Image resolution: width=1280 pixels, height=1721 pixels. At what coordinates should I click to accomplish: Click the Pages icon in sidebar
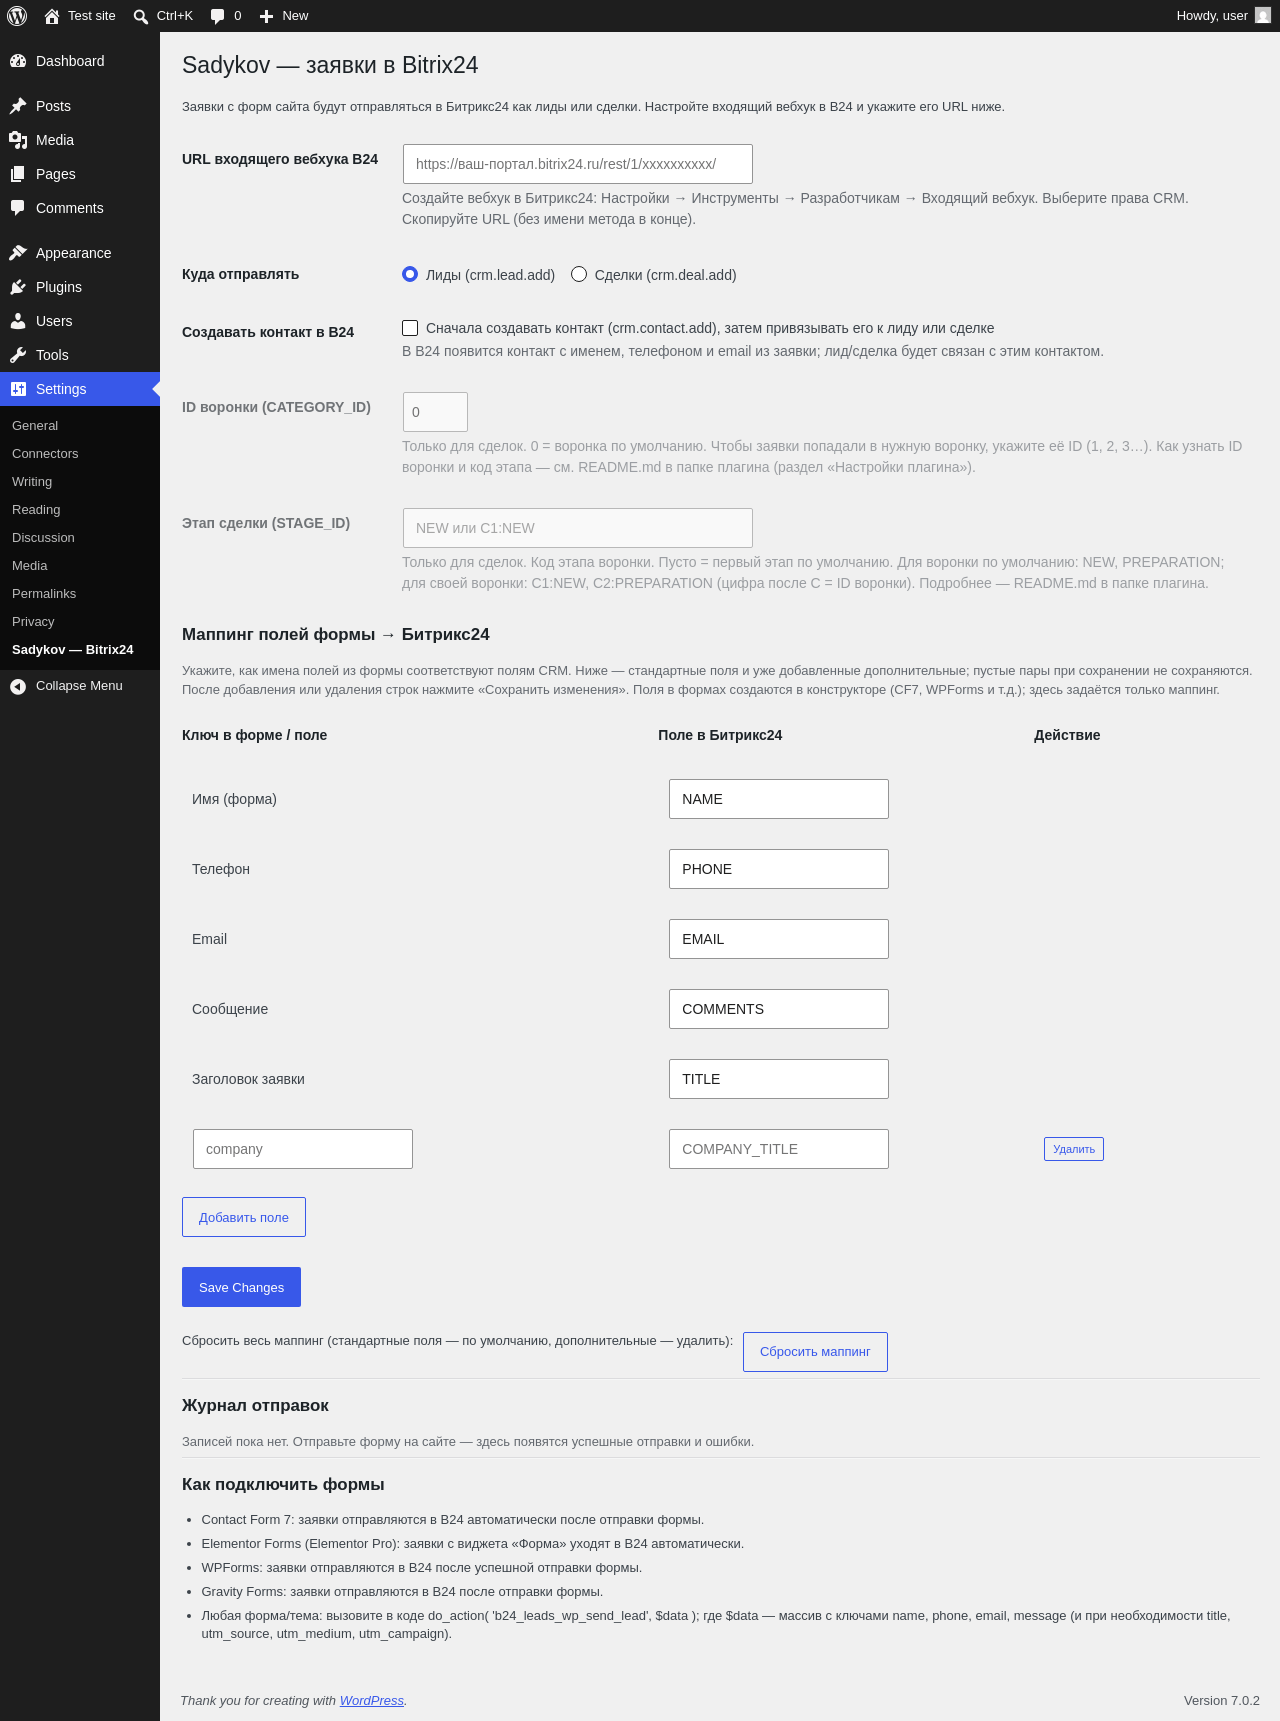18,174
